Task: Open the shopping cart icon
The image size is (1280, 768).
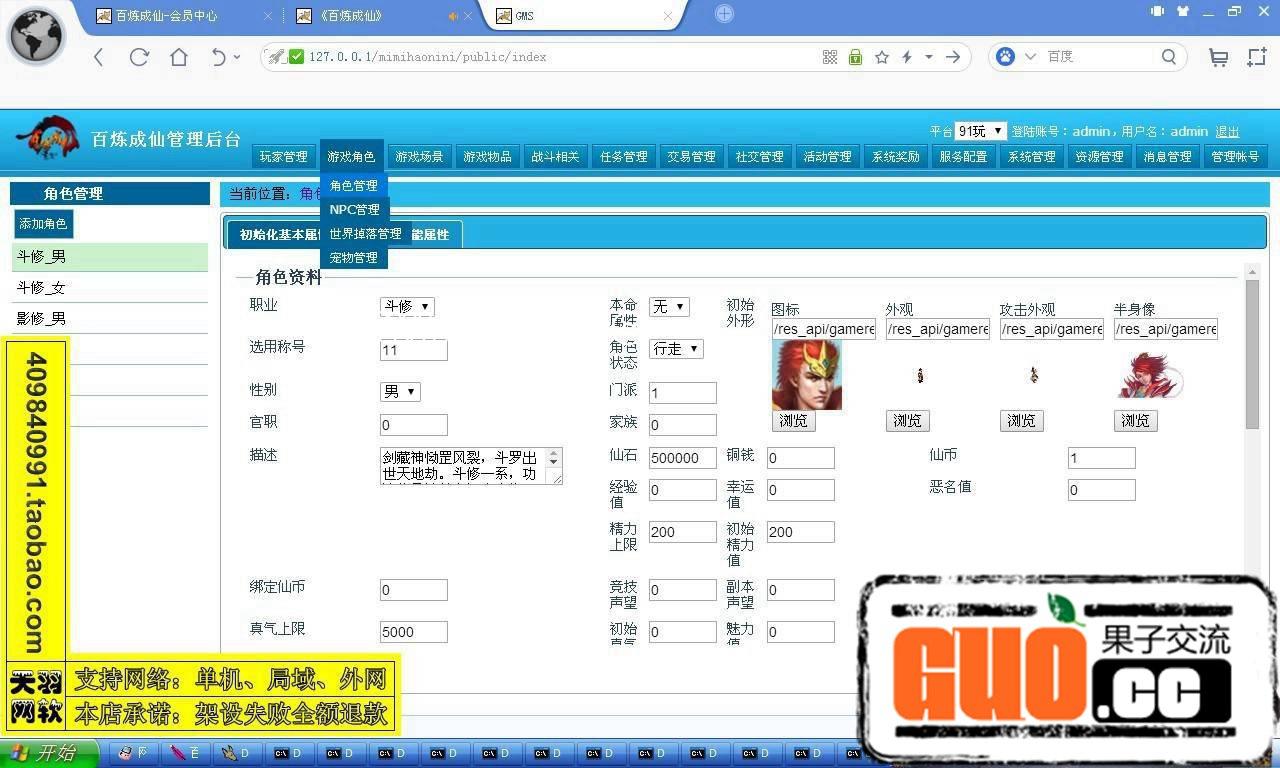Action: pos(1218,58)
